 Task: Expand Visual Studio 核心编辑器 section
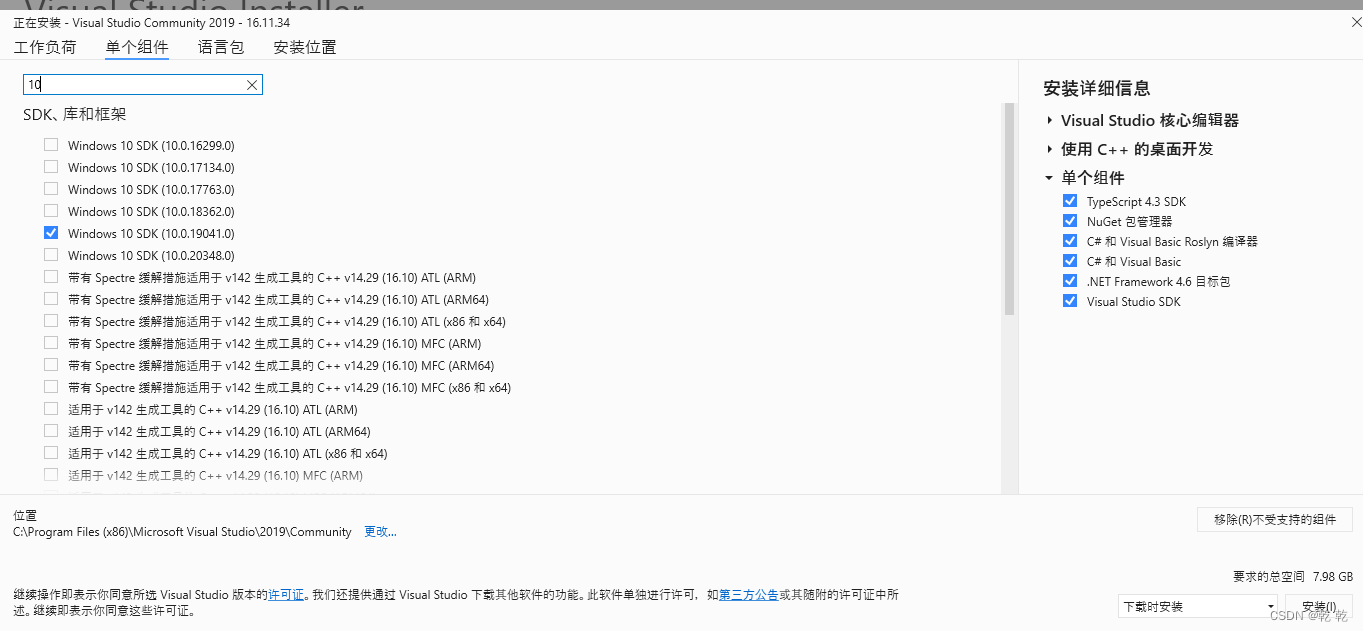pos(1049,120)
